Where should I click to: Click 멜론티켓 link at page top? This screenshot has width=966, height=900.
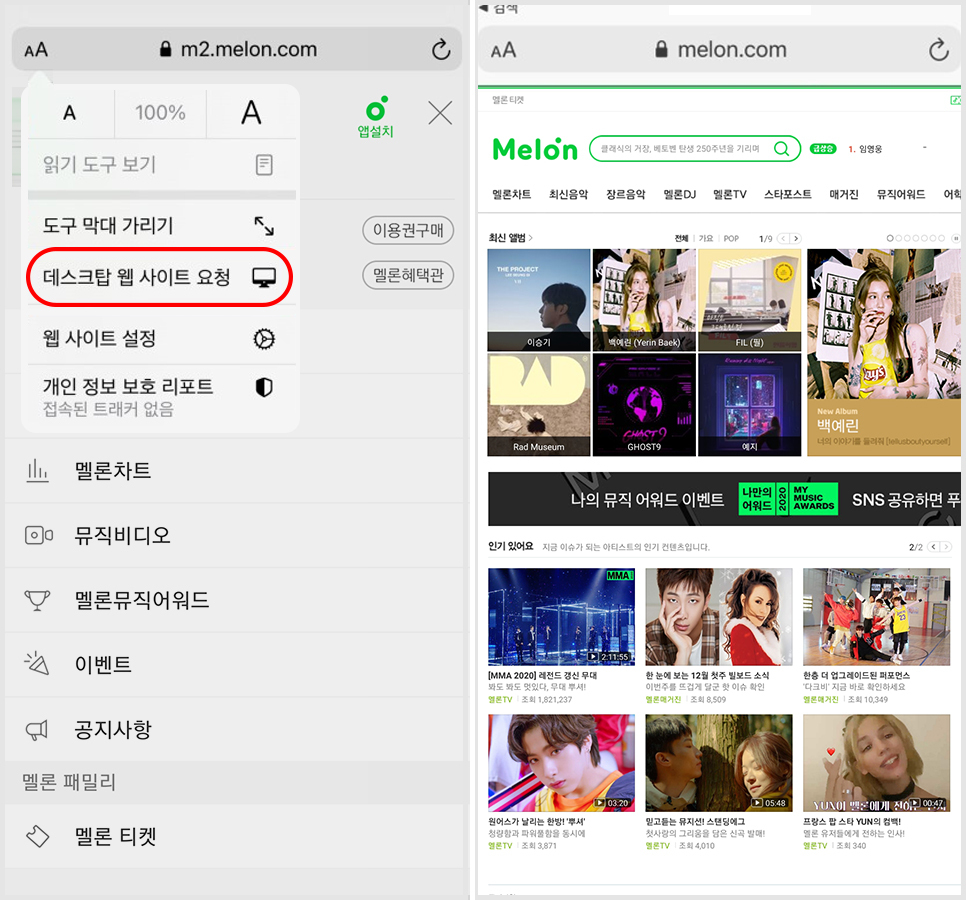(x=508, y=100)
